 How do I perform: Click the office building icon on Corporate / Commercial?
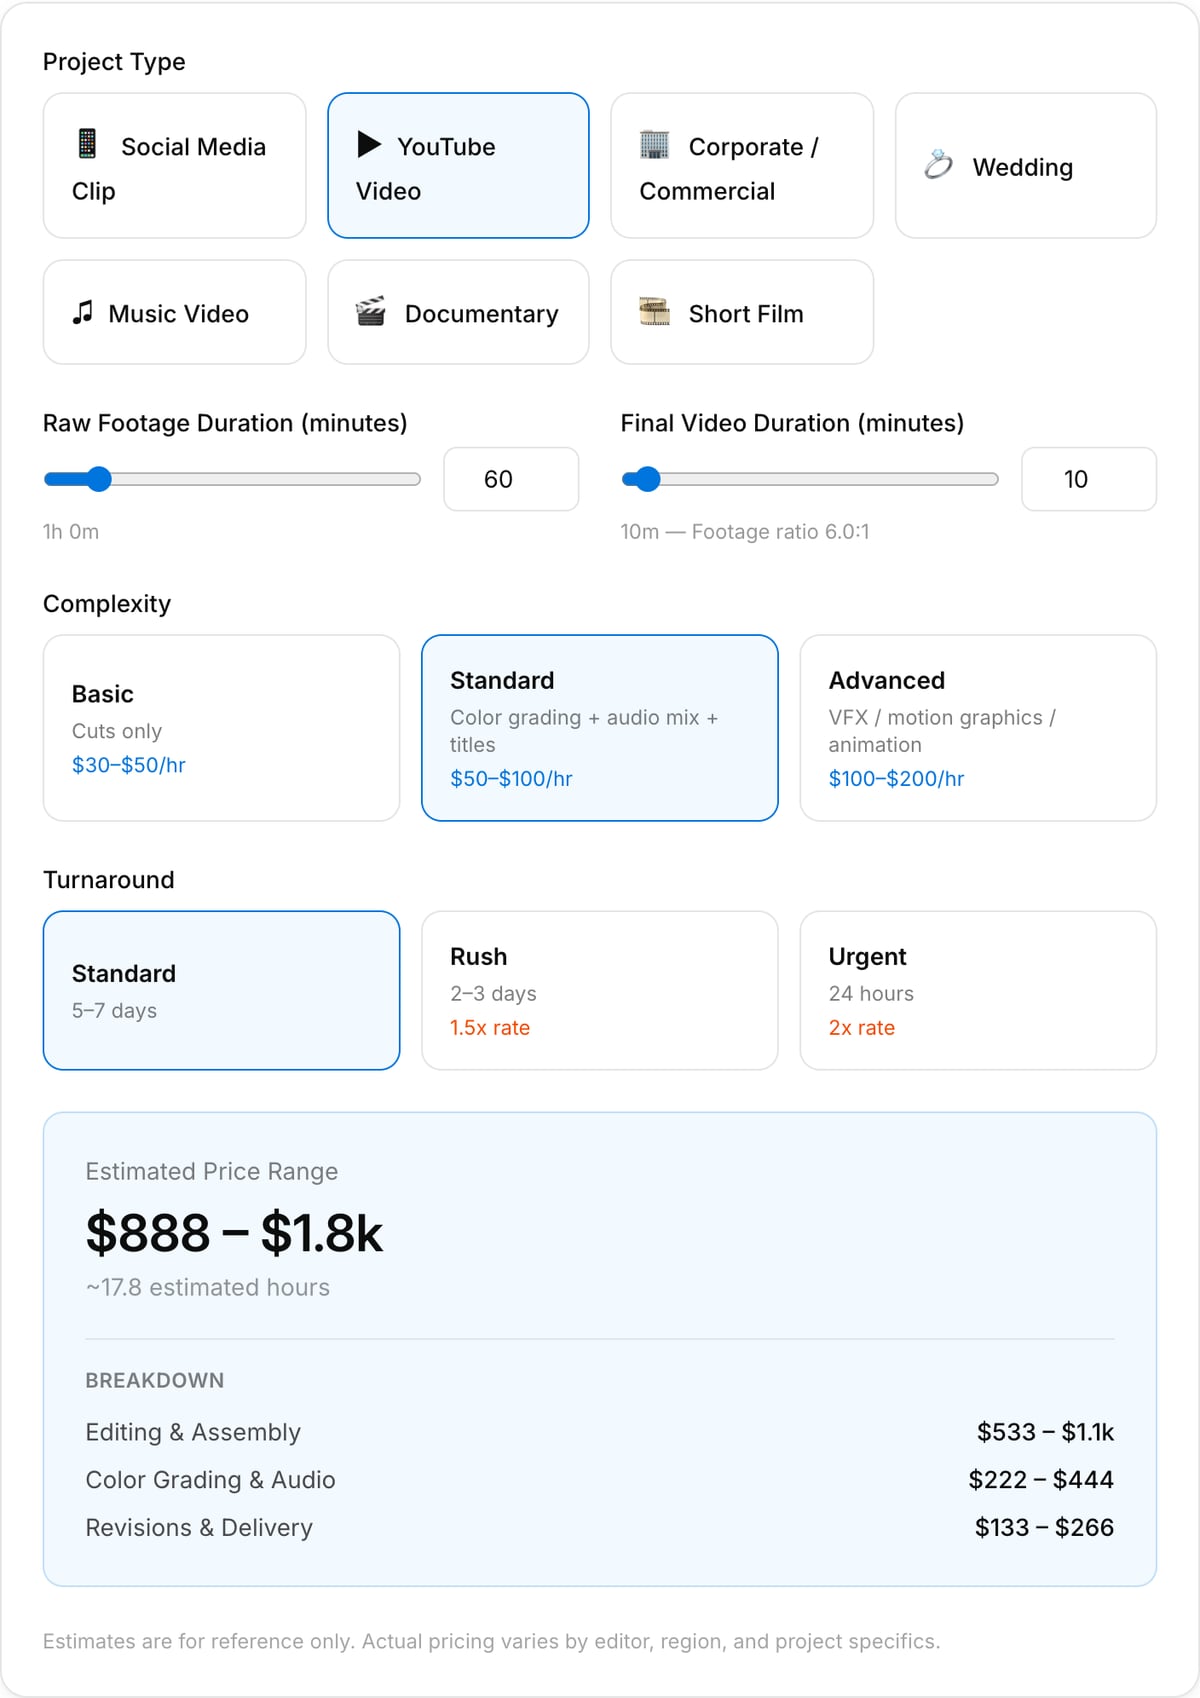tap(654, 144)
